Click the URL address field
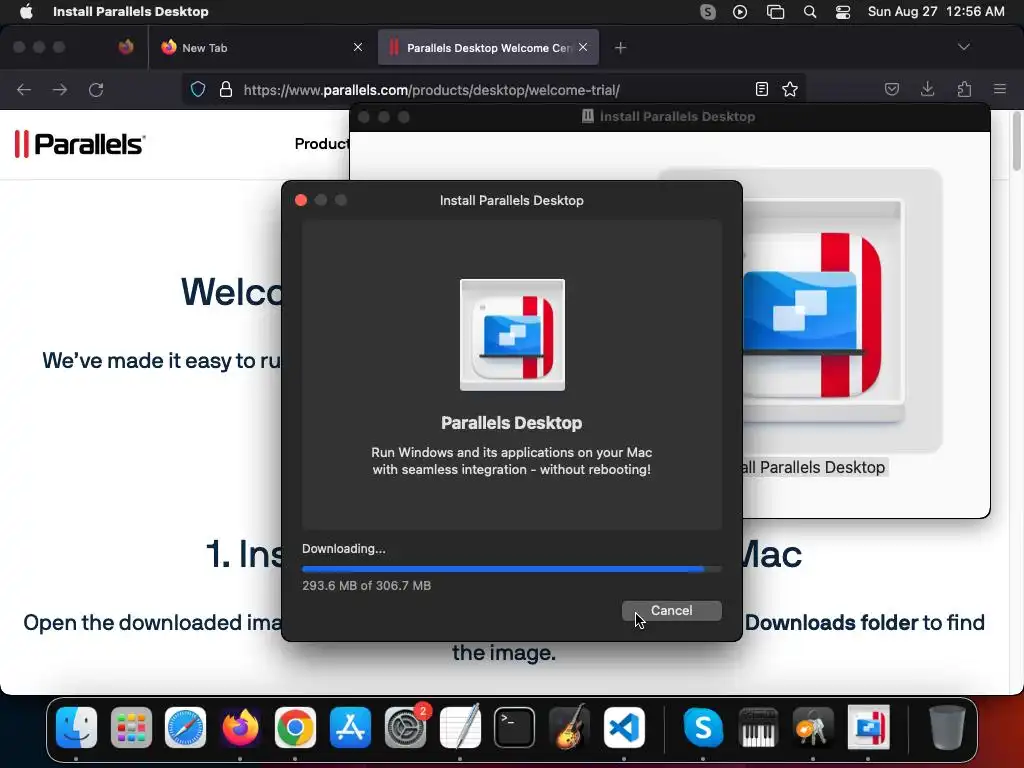The height and width of the screenshot is (768, 1024). (x=493, y=89)
